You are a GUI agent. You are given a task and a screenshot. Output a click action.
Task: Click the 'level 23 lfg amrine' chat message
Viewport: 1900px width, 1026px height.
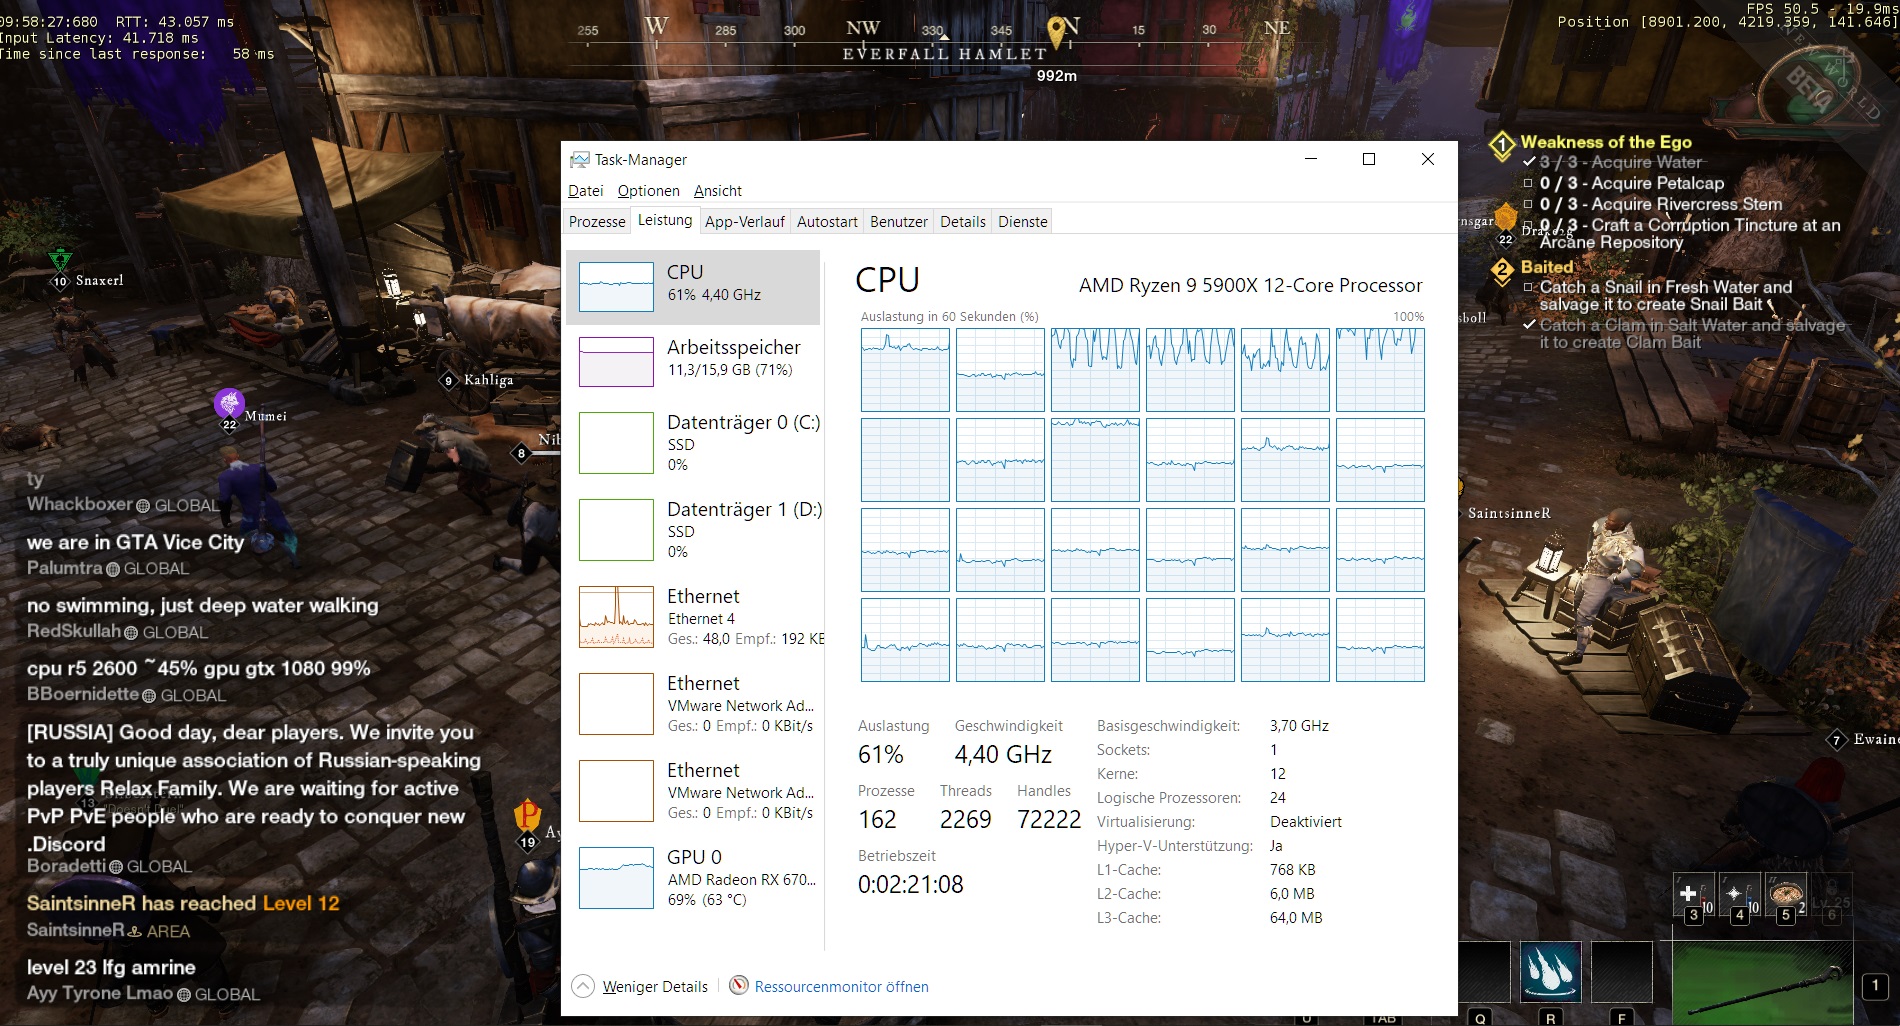[111, 967]
